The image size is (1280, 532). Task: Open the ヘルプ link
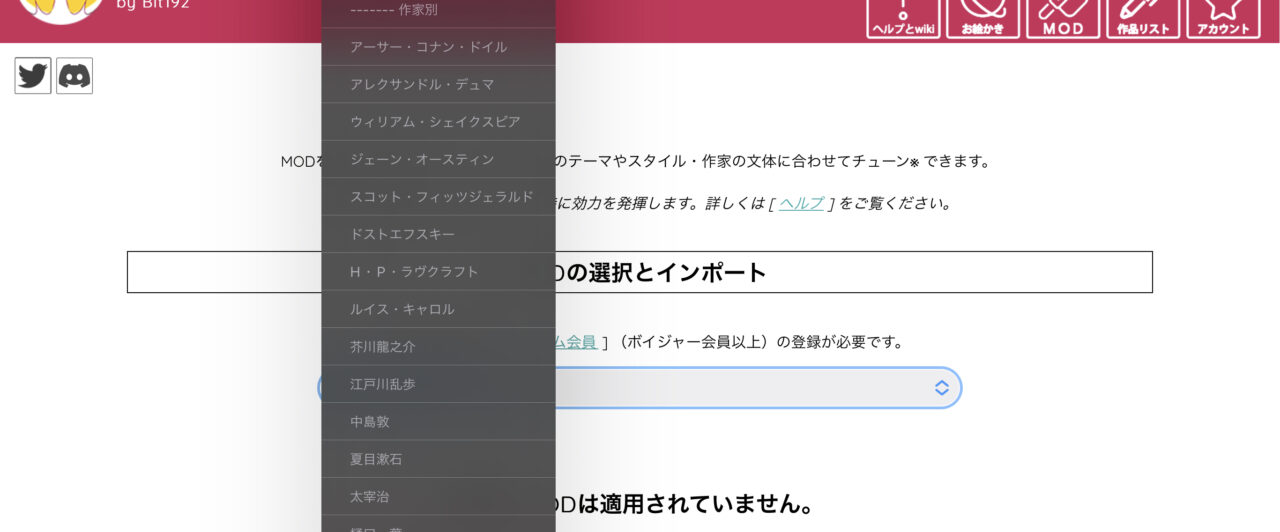pos(801,203)
